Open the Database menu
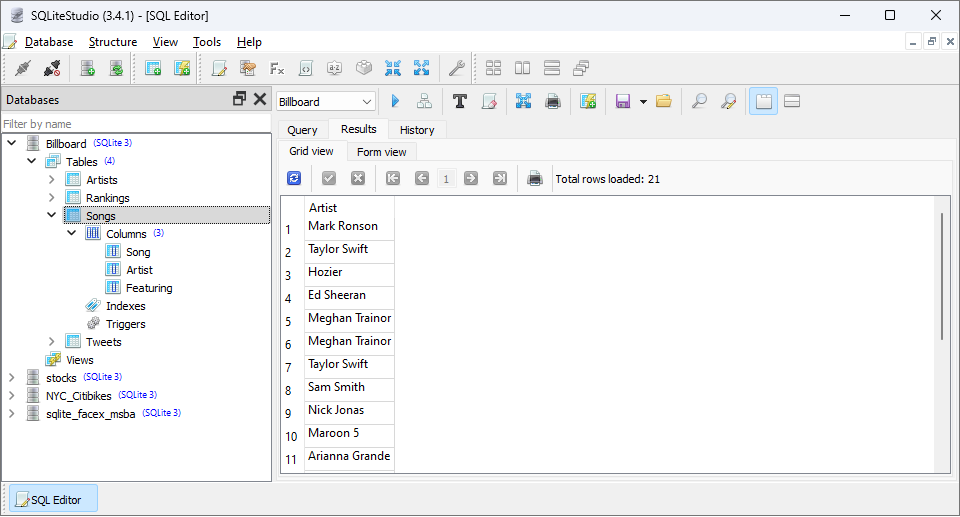Screen dimensions: 960x517 (x=49, y=42)
